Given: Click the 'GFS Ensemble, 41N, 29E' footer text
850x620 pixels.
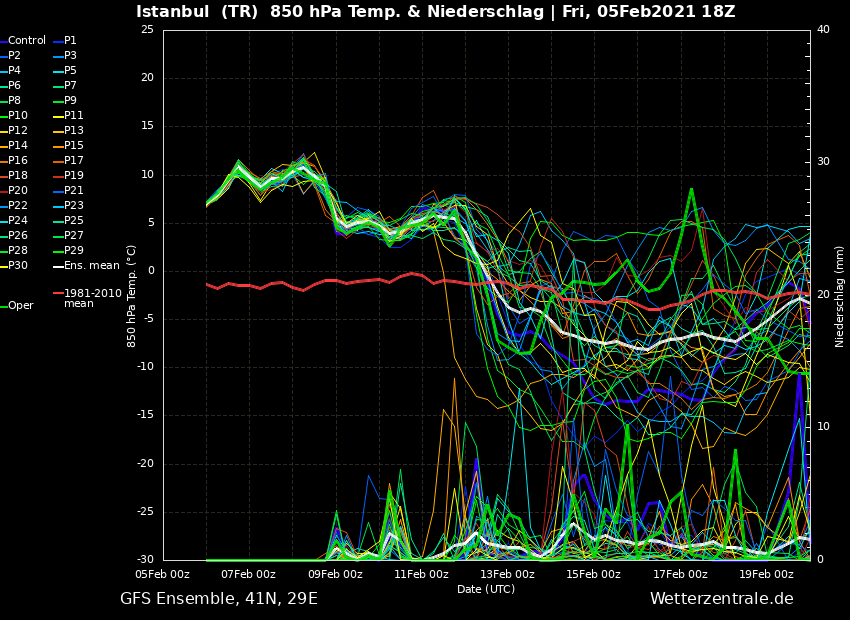Looking at the screenshot, I should 219,599.
